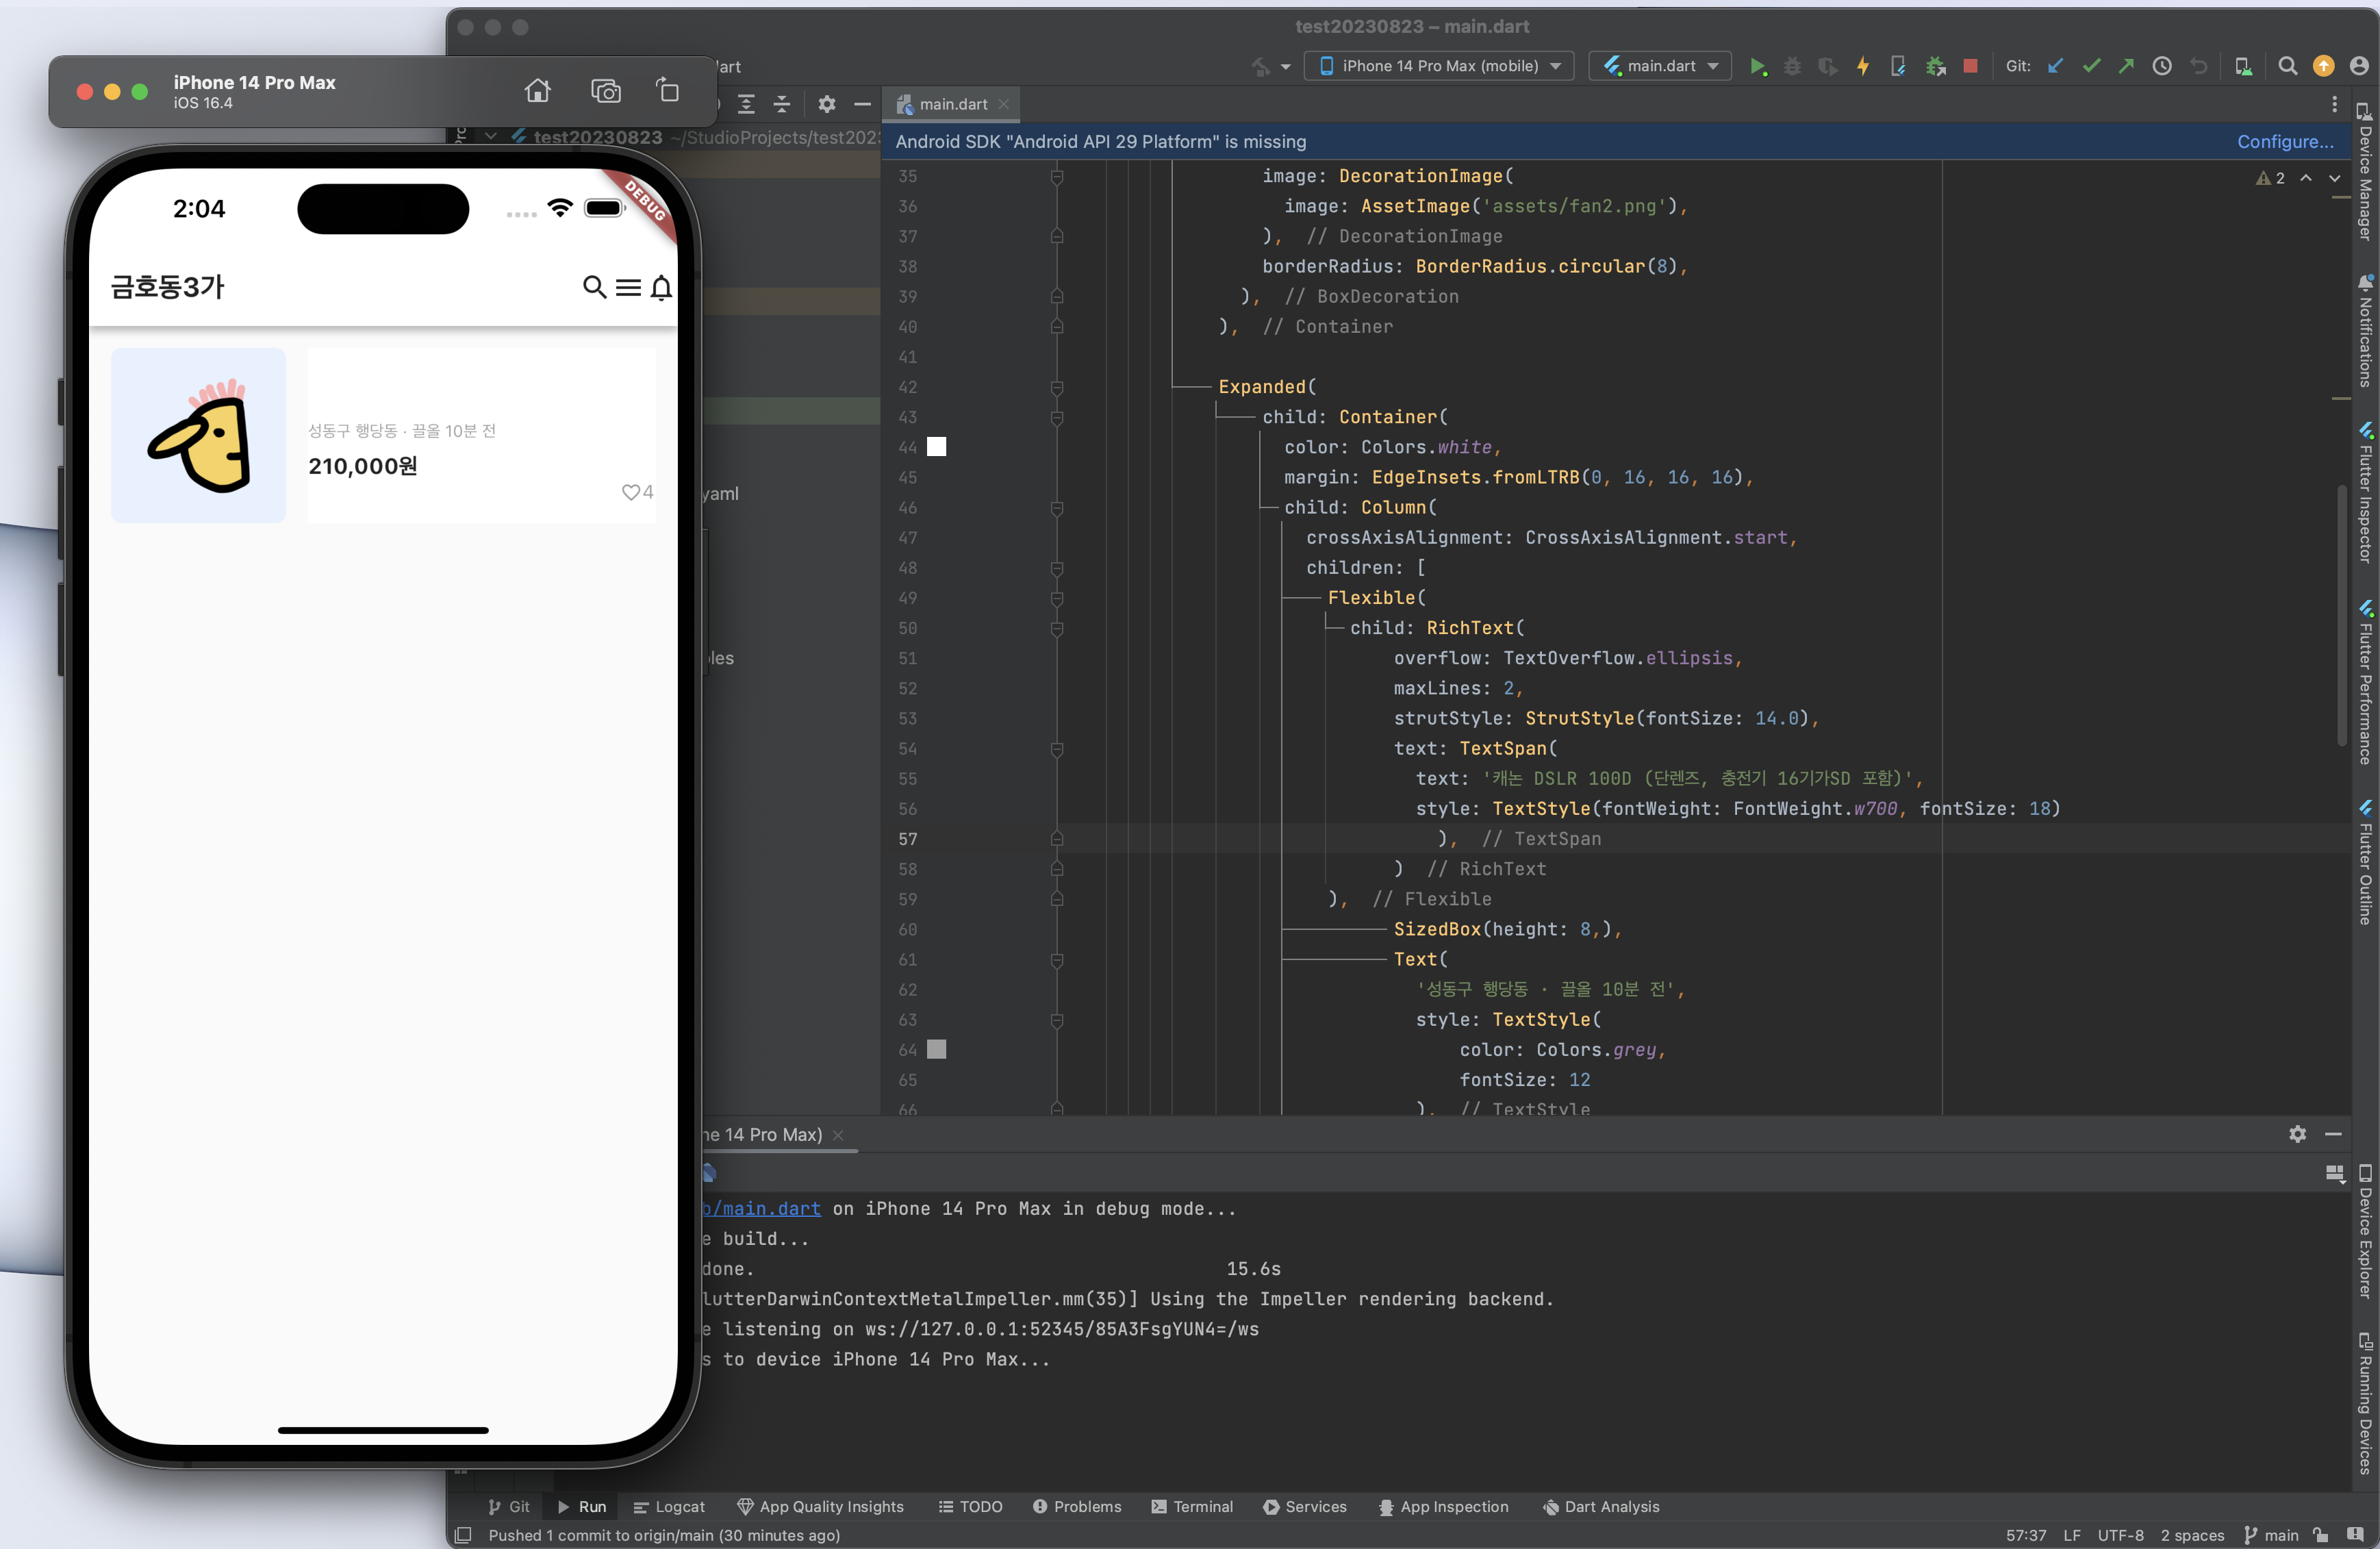This screenshot has width=2380, height=1549.
Task: Take a simulator screenshot with camera icon
Action: point(605,91)
